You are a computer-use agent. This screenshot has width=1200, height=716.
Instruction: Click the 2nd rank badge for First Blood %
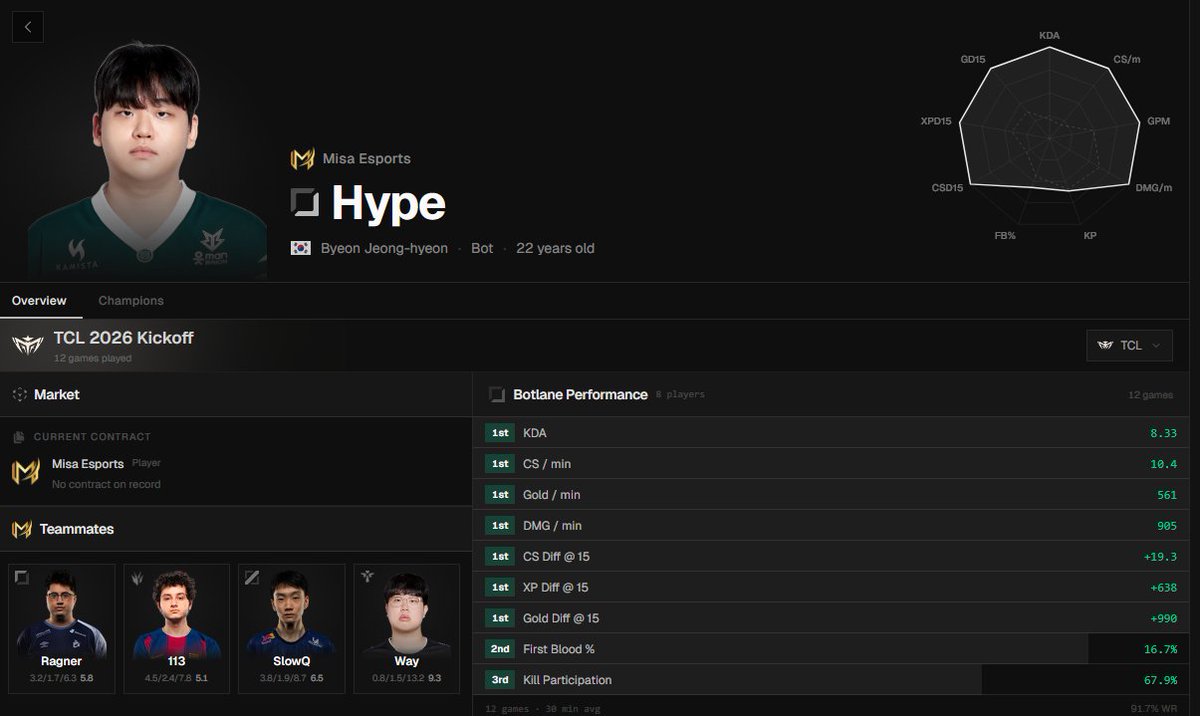[500, 649]
